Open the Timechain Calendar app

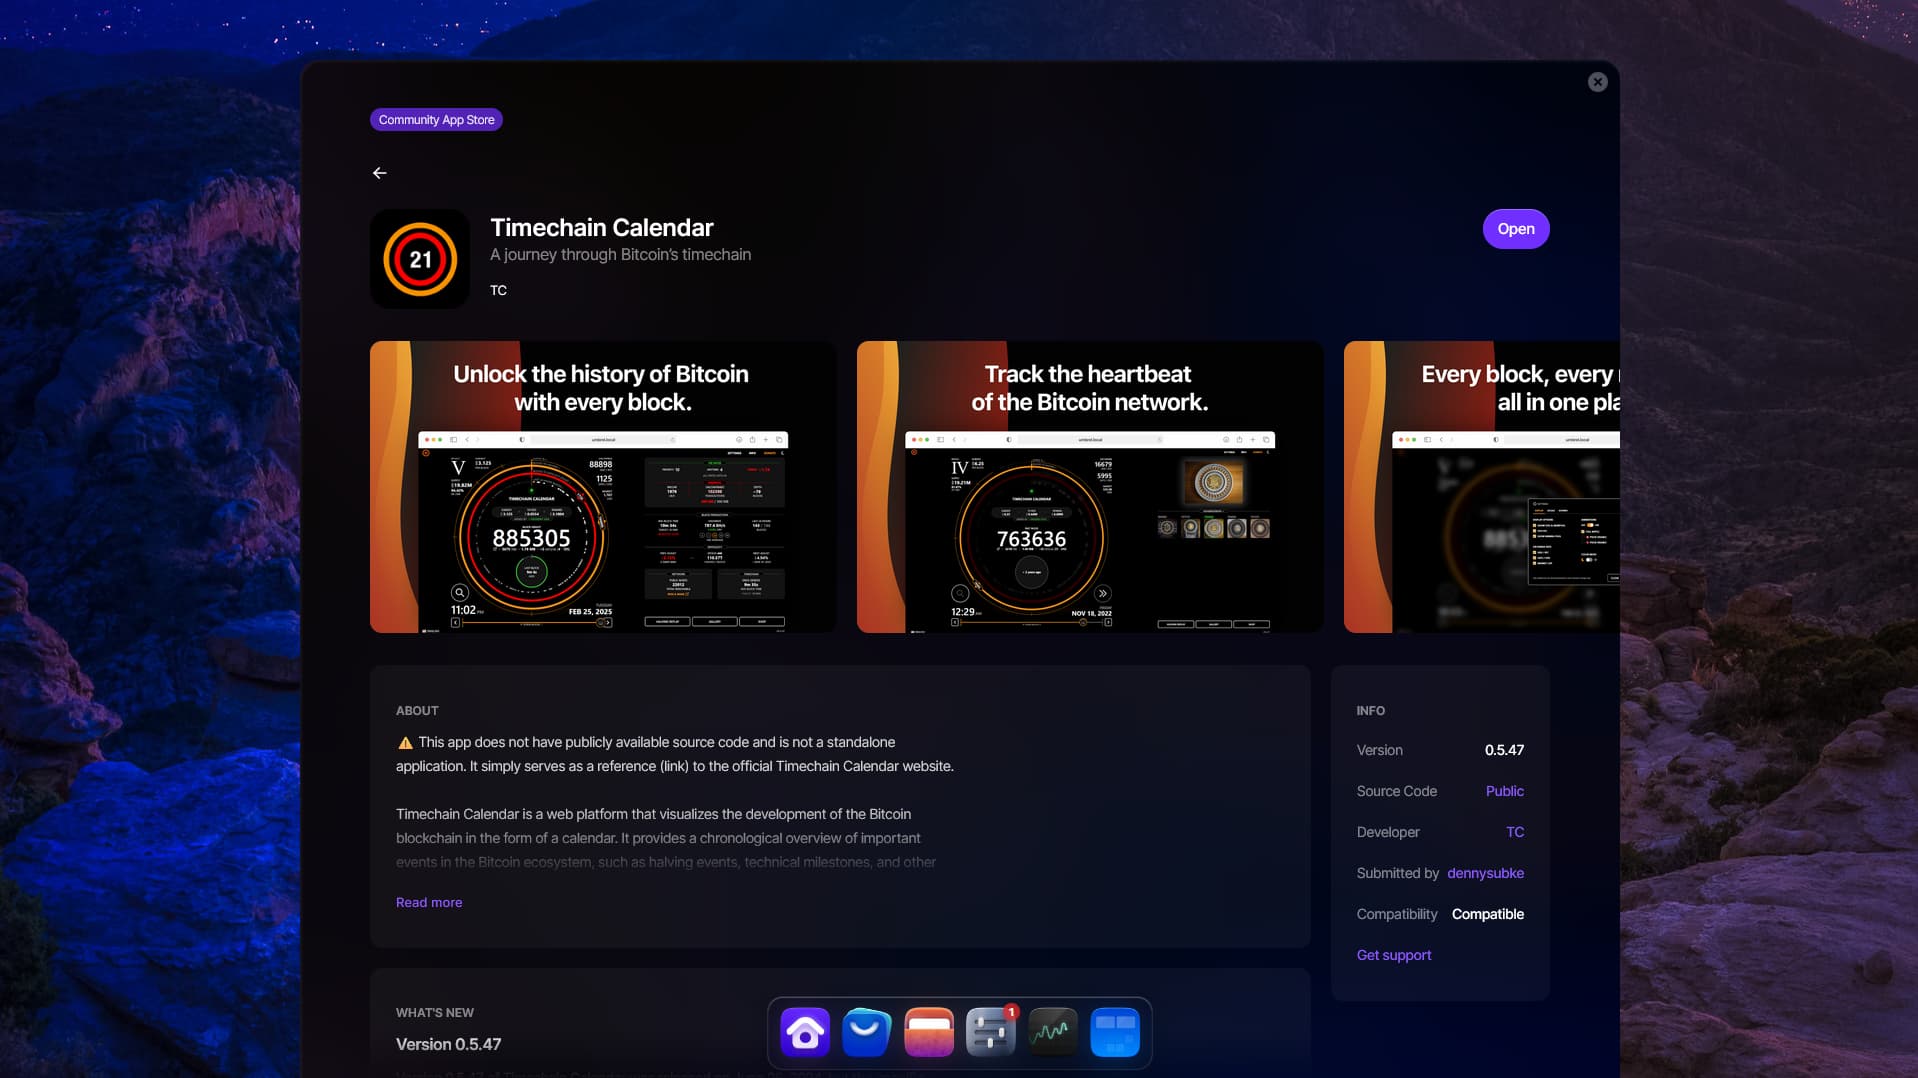pos(1515,229)
